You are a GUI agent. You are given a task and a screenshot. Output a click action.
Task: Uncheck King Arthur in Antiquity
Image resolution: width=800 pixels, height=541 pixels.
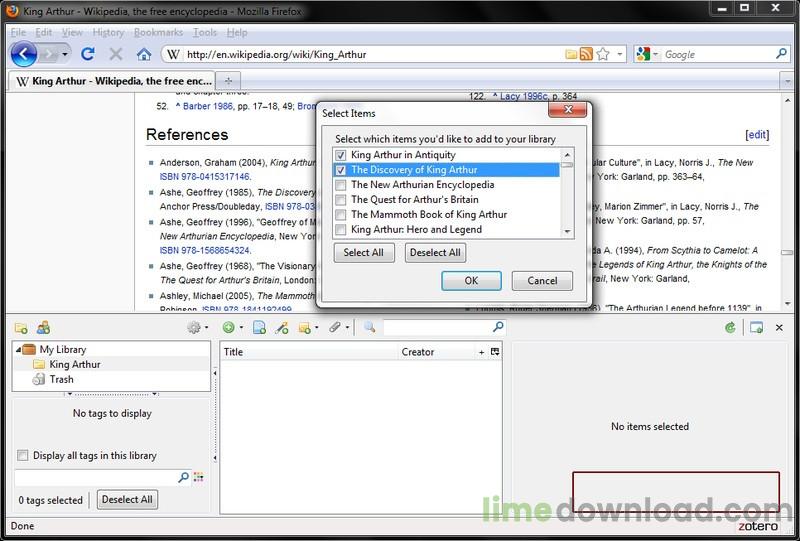click(341, 155)
